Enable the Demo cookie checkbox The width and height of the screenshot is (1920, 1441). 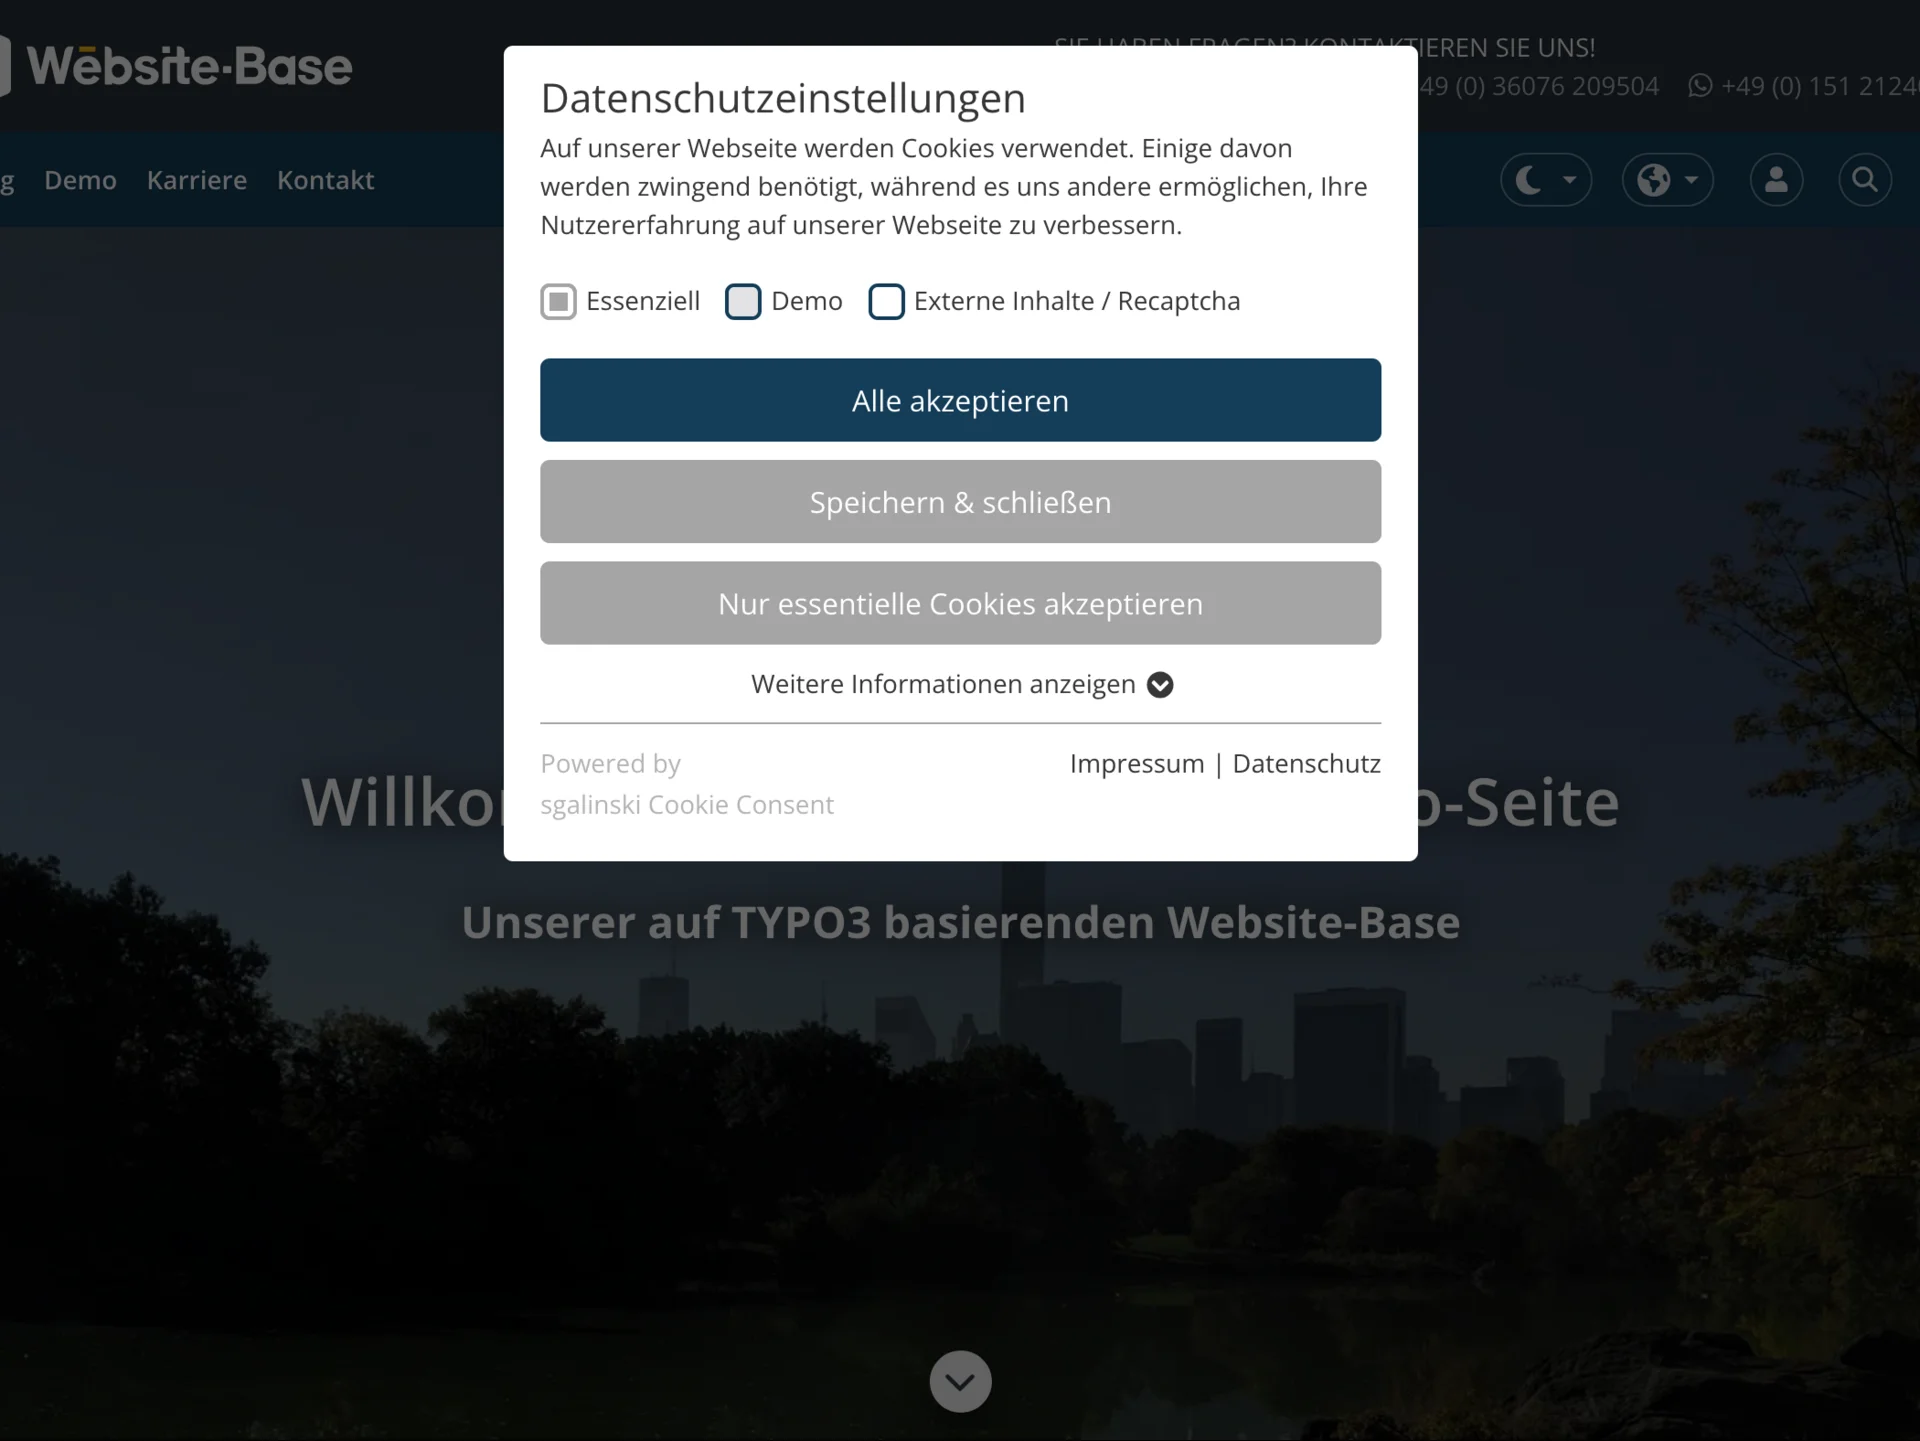[x=743, y=301]
